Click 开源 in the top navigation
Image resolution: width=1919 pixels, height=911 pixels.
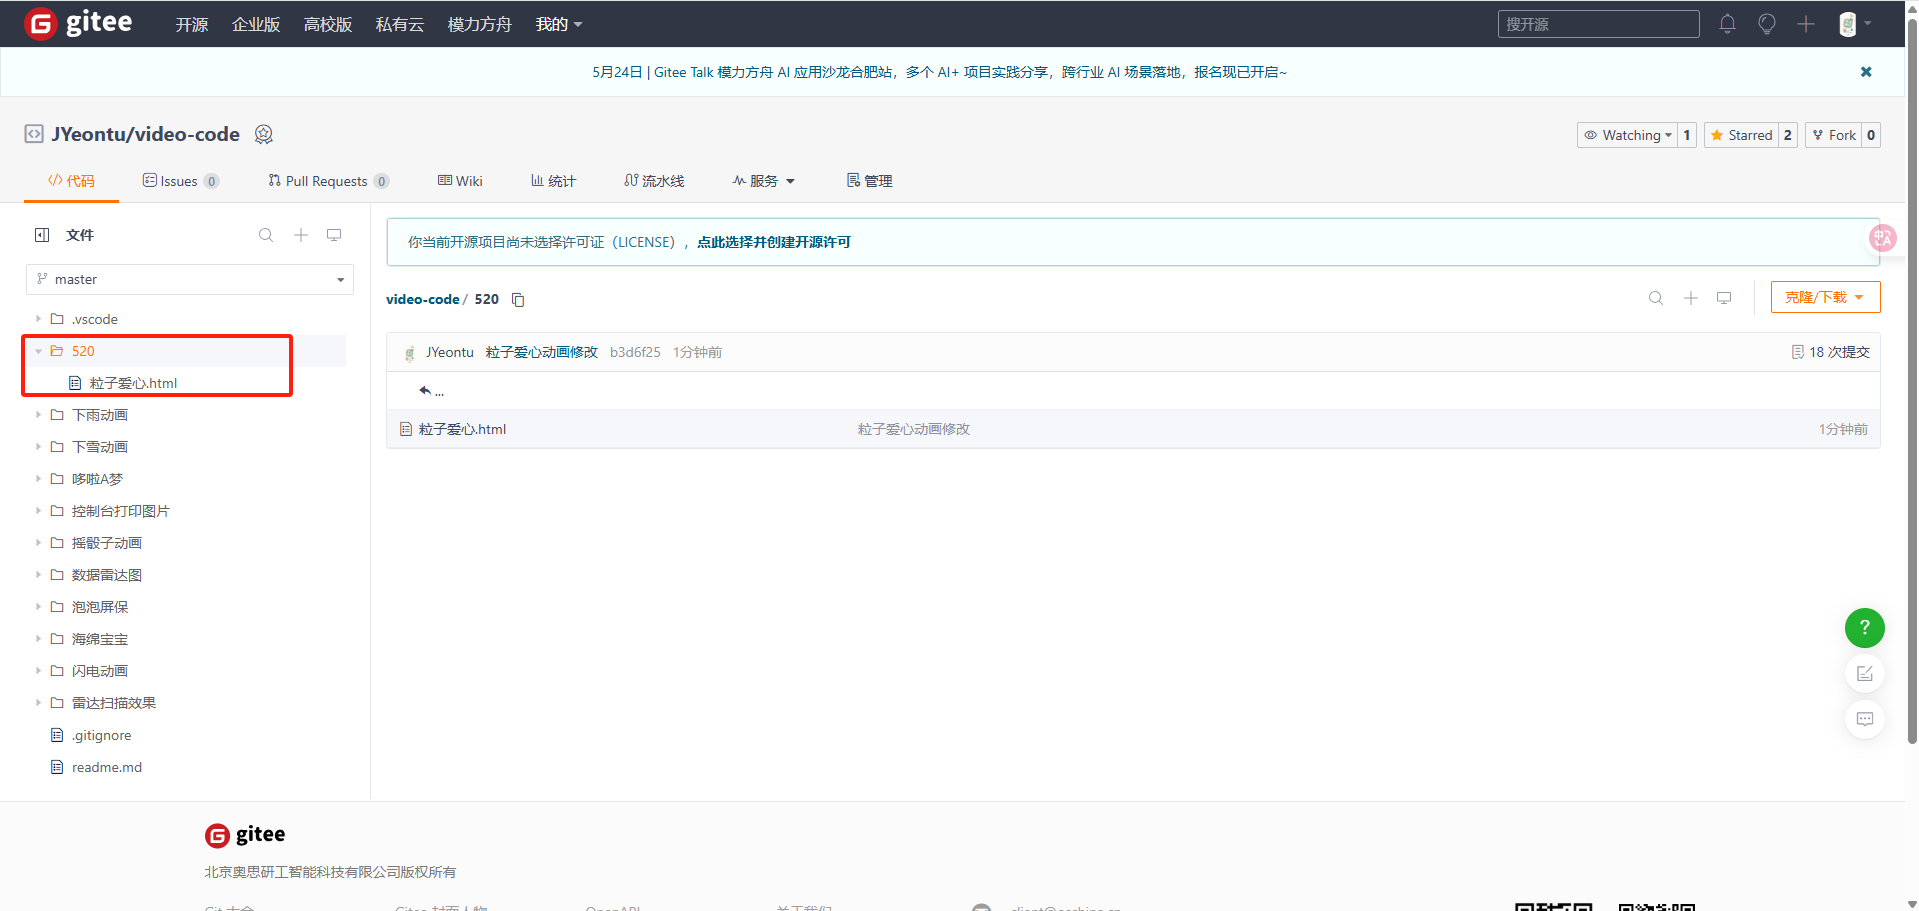coord(191,24)
